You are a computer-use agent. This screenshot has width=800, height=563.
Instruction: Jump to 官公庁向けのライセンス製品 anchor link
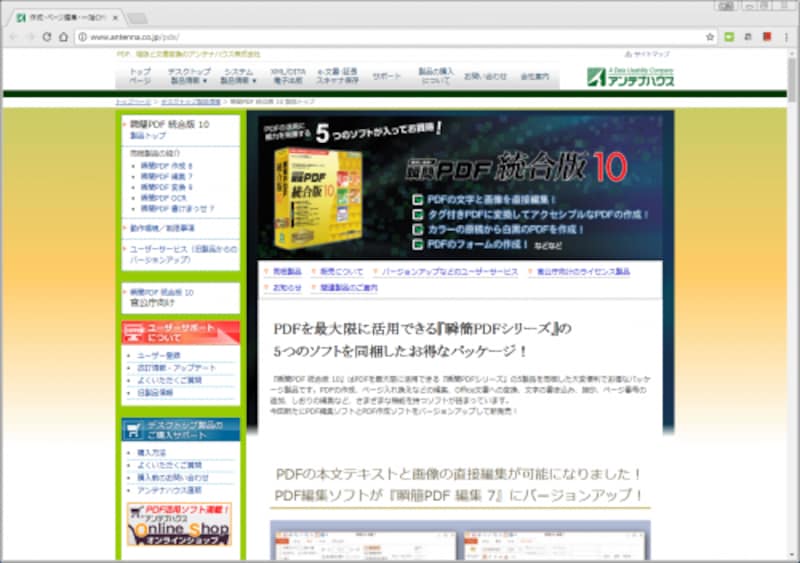coord(583,272)
